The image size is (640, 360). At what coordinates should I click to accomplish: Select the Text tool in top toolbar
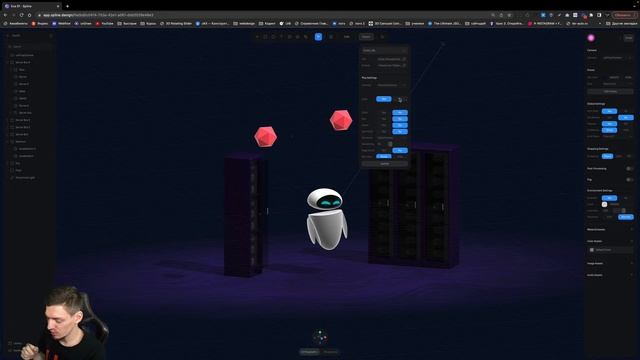281,37
